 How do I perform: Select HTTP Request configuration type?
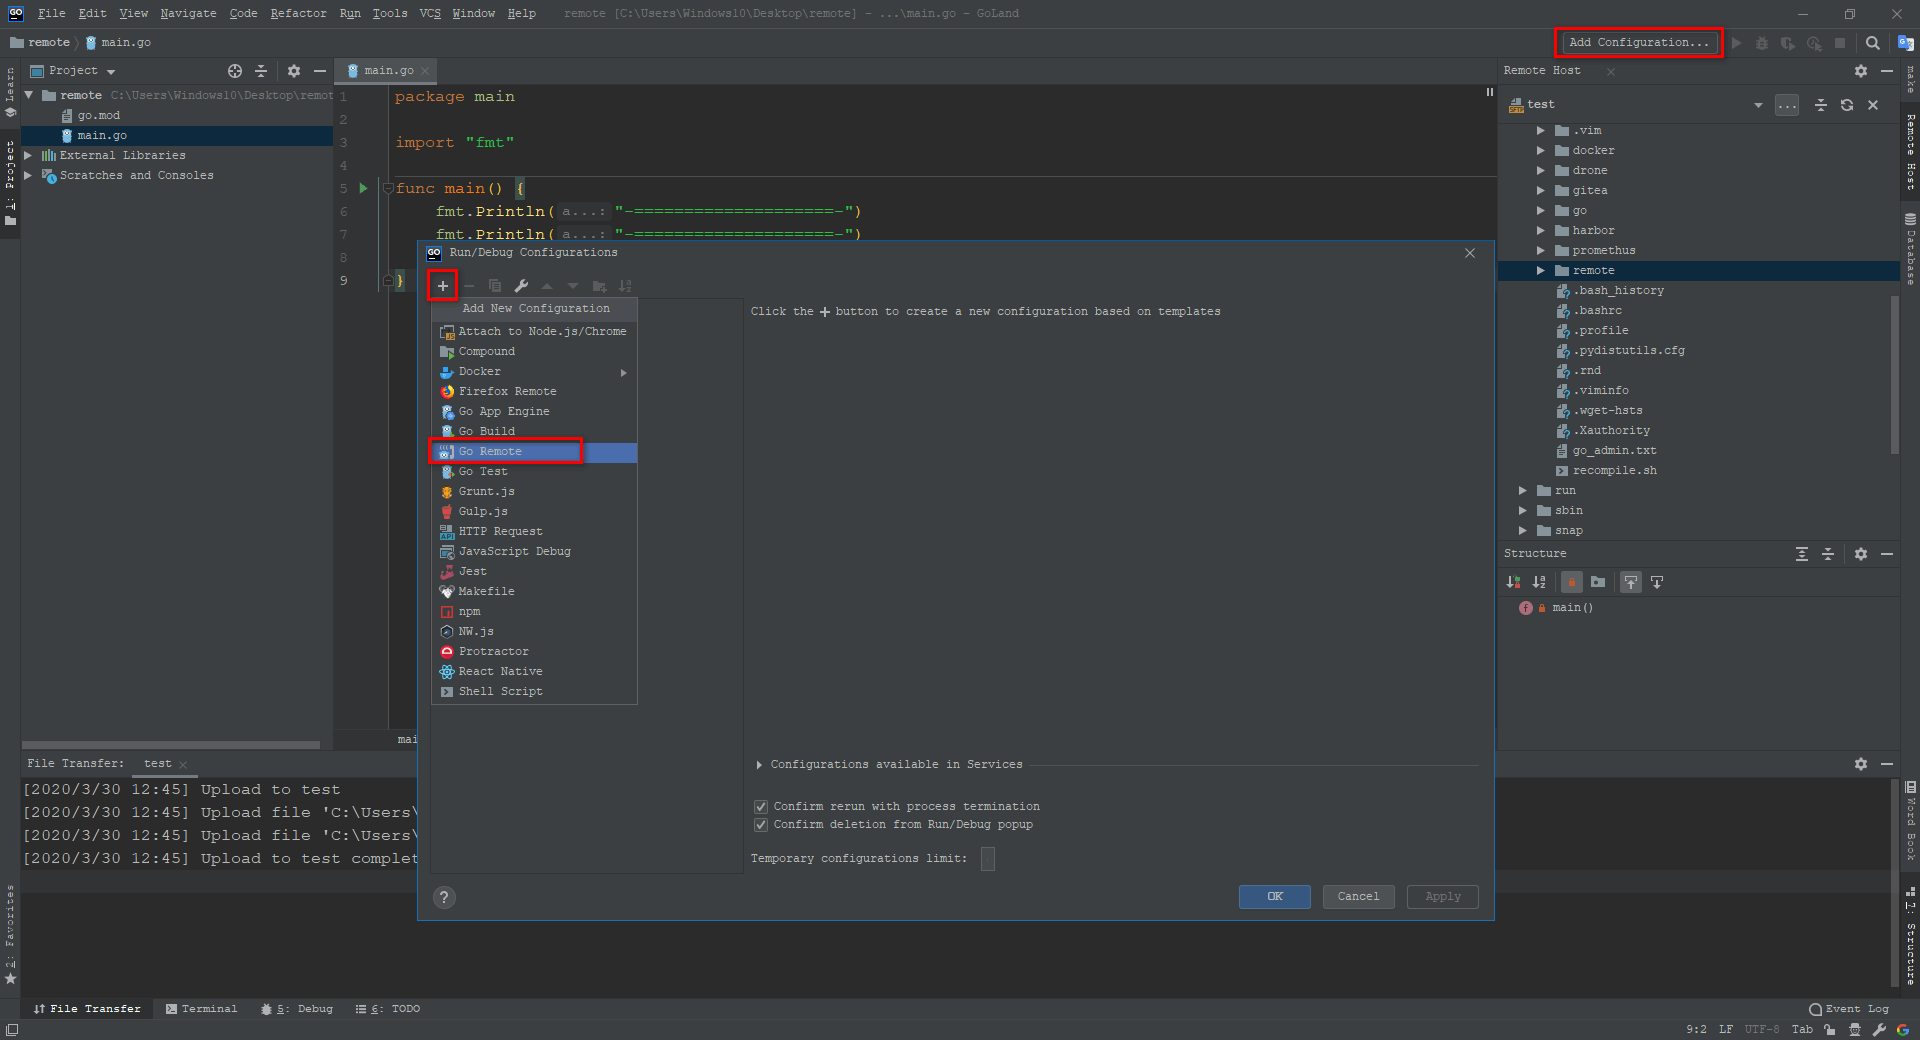tap(534, 532)
